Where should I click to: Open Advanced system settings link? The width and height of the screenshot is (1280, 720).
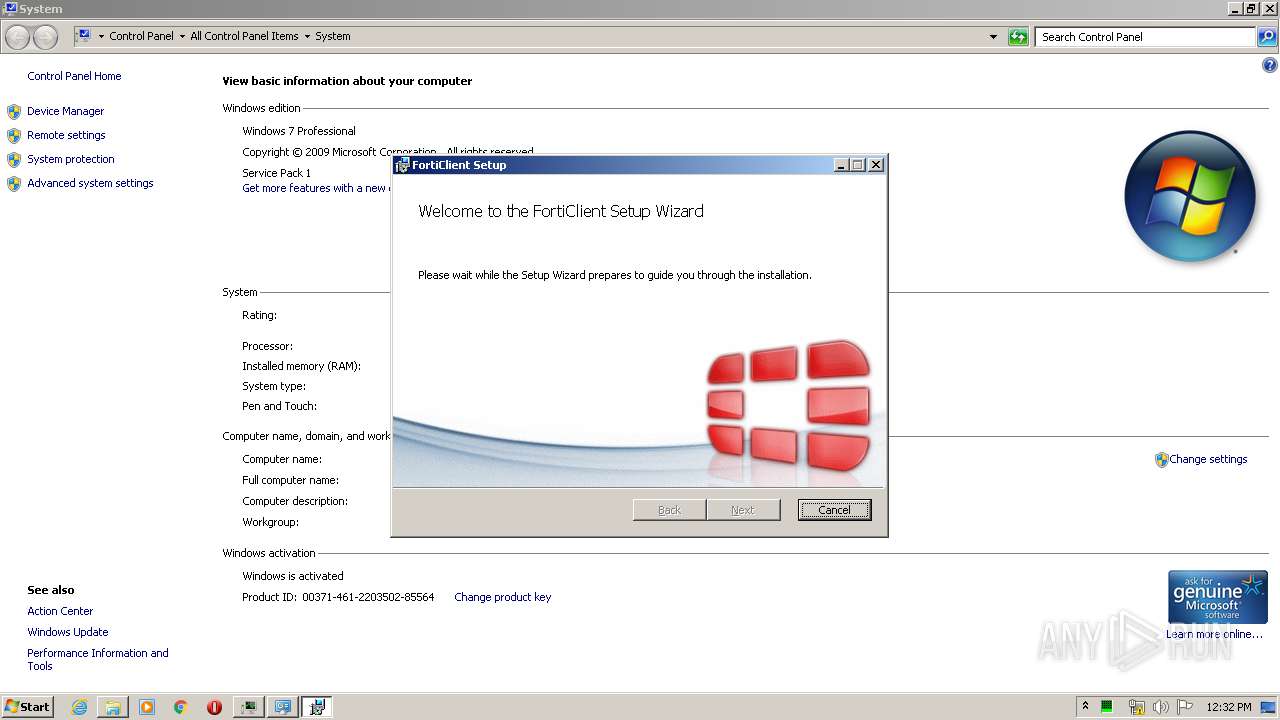click(x=90, y=183)
